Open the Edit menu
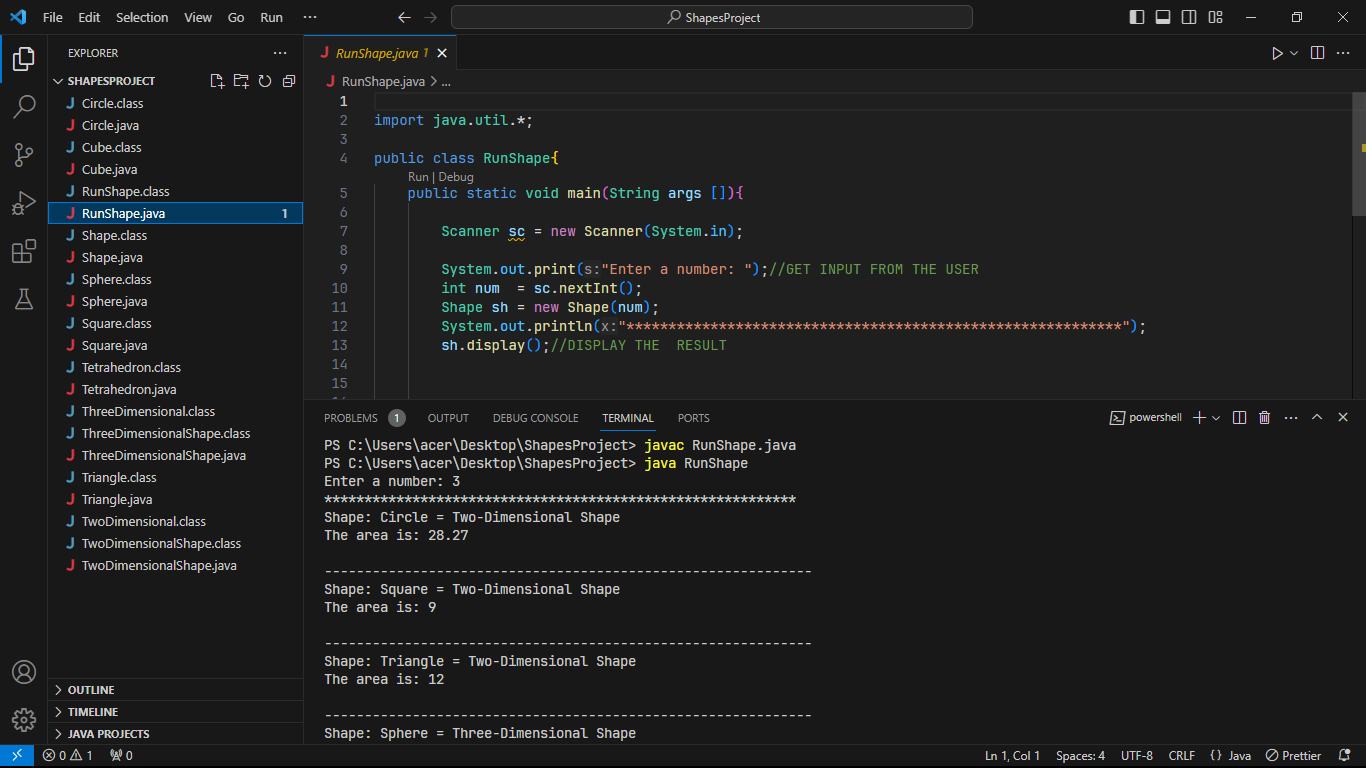This screenshot has width=1366, height=768. coord(89,17)
